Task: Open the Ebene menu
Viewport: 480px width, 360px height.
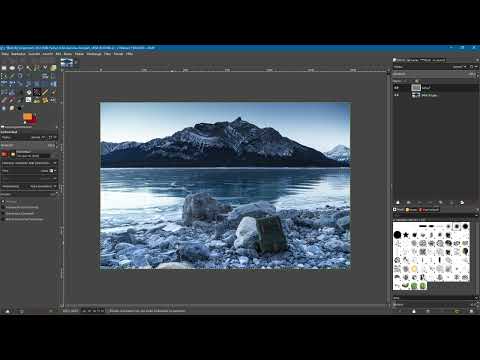Action: [x=68, y=54]
